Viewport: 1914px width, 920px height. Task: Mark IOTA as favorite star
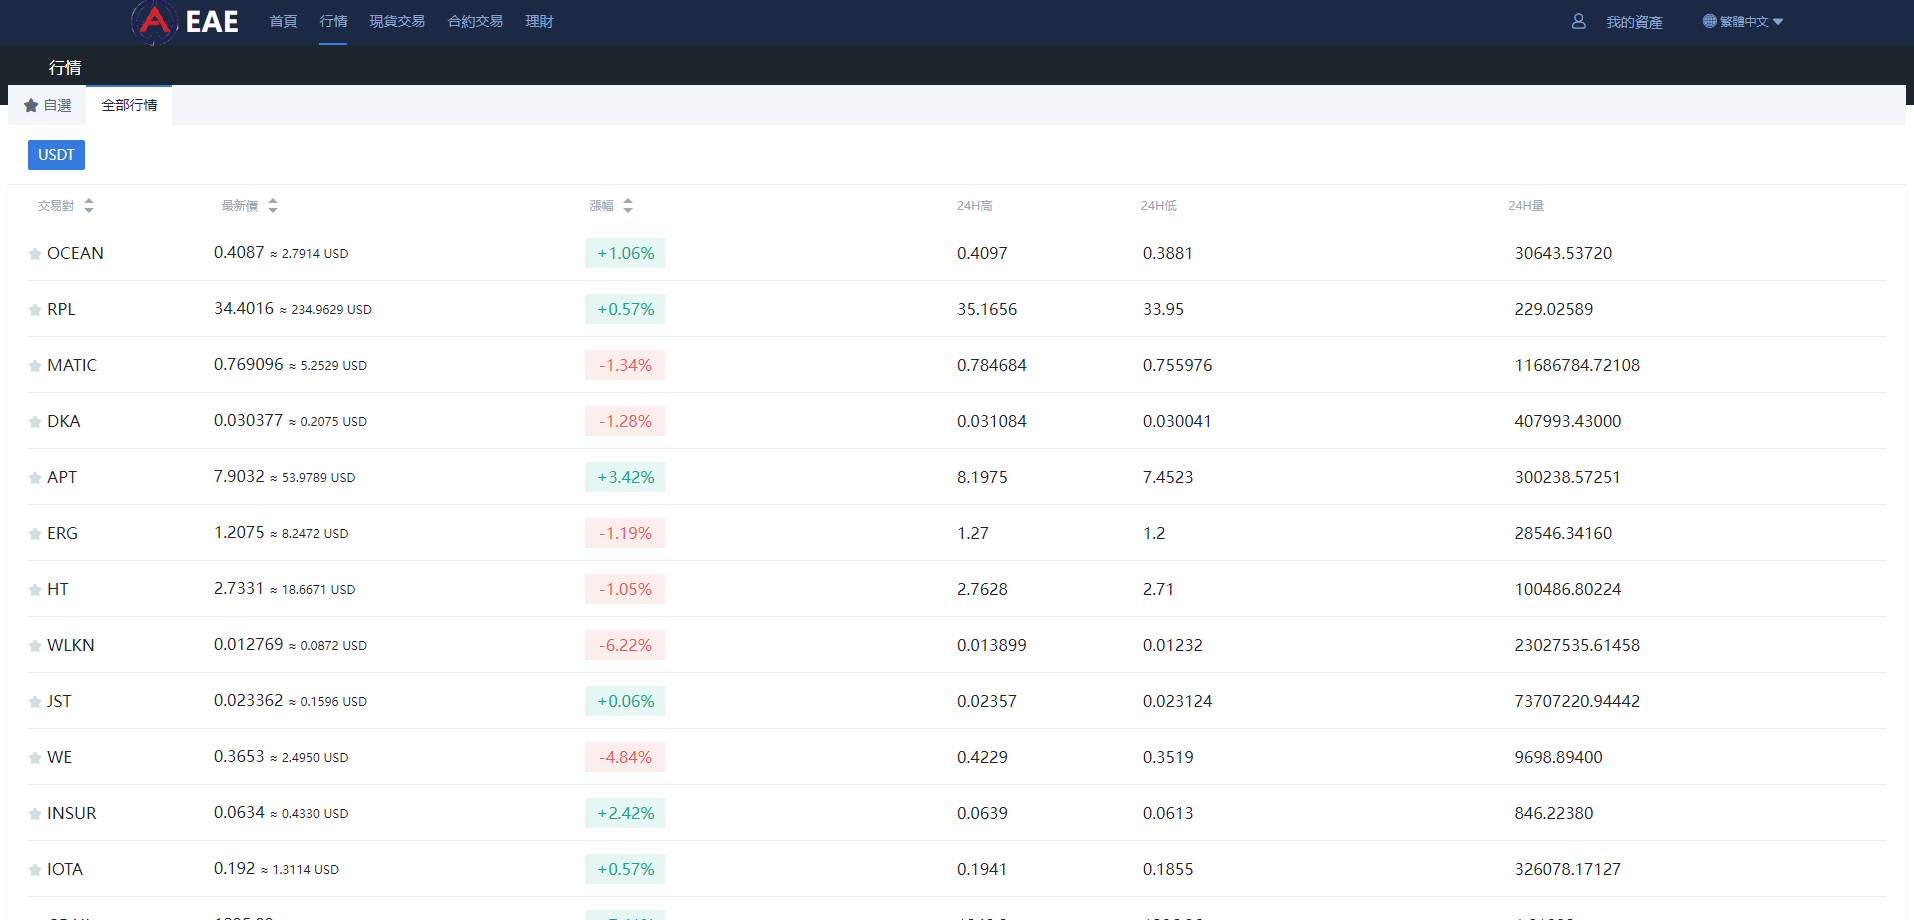35,870
